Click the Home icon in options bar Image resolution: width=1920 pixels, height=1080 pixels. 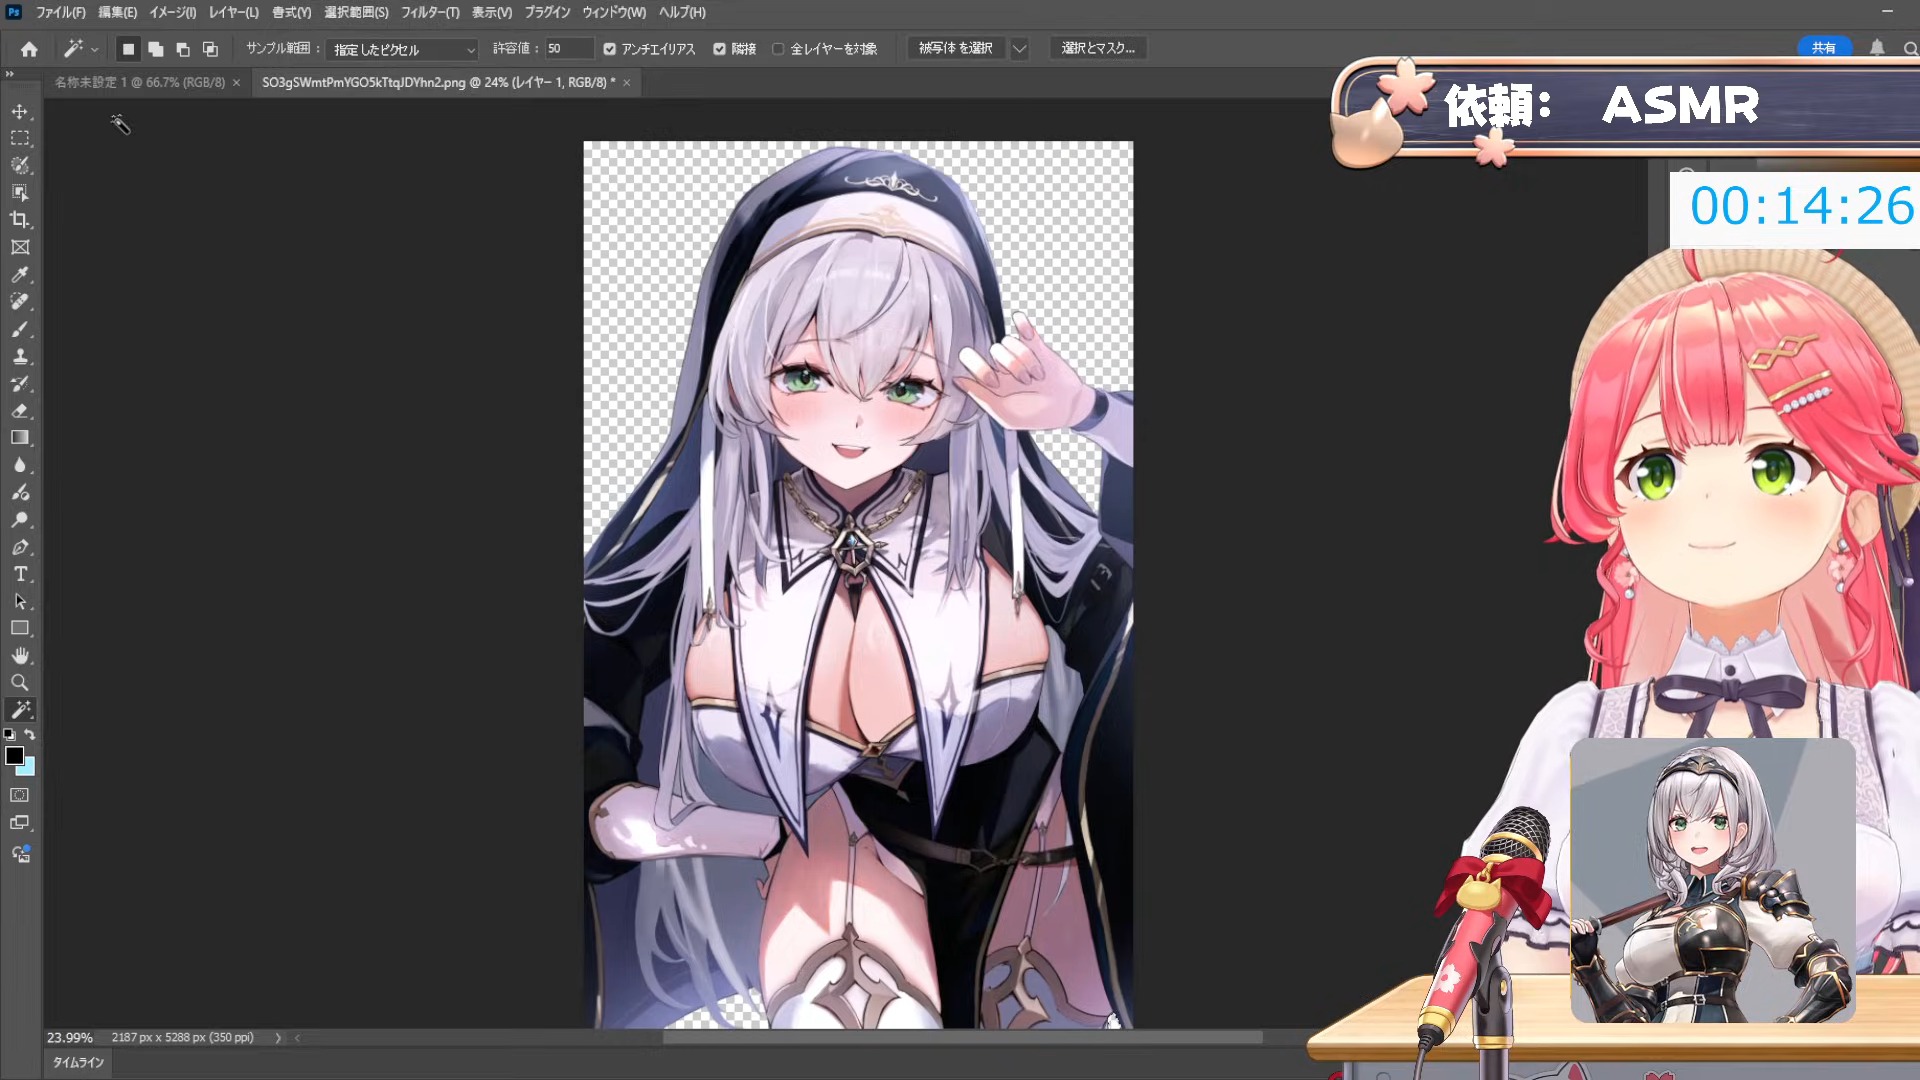coord(29,48)
